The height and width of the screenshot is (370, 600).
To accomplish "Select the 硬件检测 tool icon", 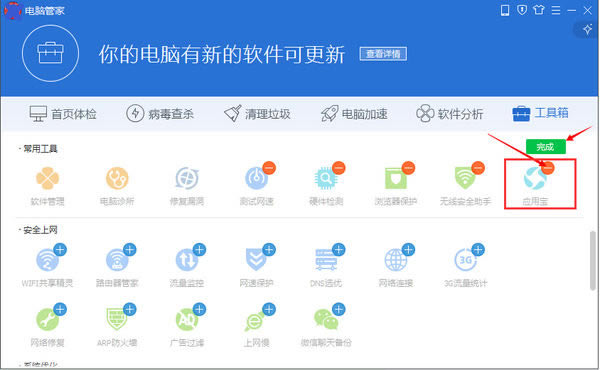I will [326, 178].
